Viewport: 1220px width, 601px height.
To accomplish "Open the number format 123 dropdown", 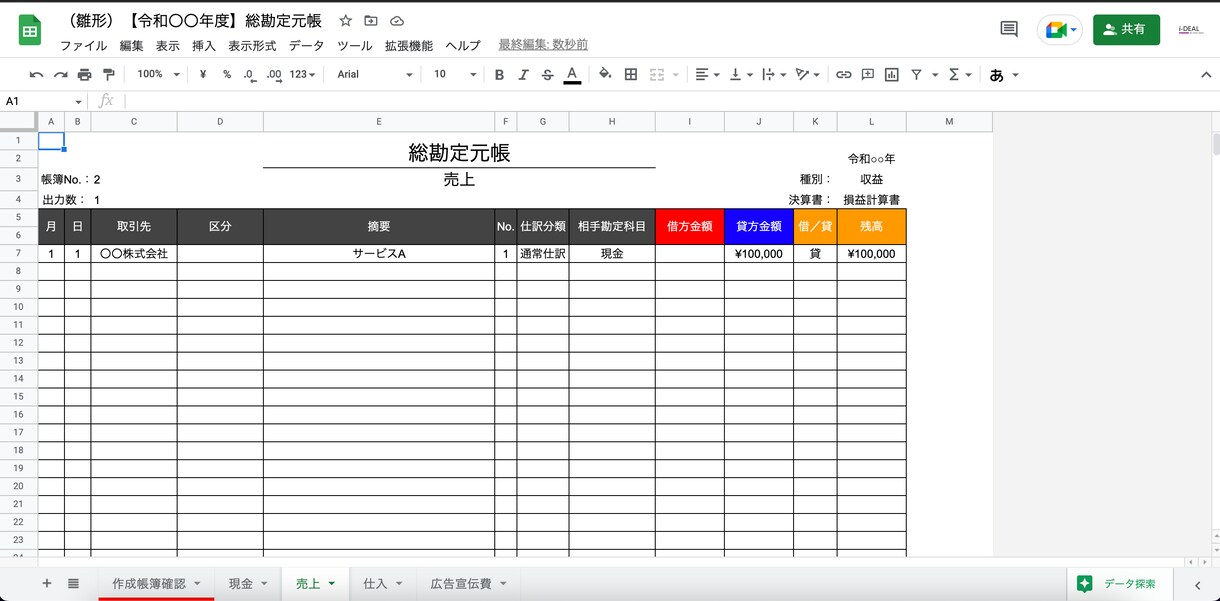I will point(302,75).
